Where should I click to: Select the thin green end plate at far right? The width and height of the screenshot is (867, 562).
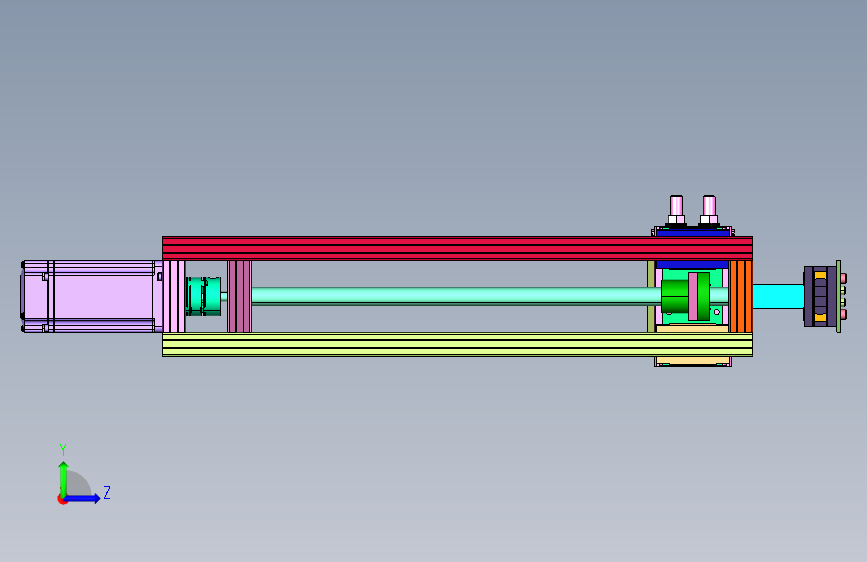point(839,296)
